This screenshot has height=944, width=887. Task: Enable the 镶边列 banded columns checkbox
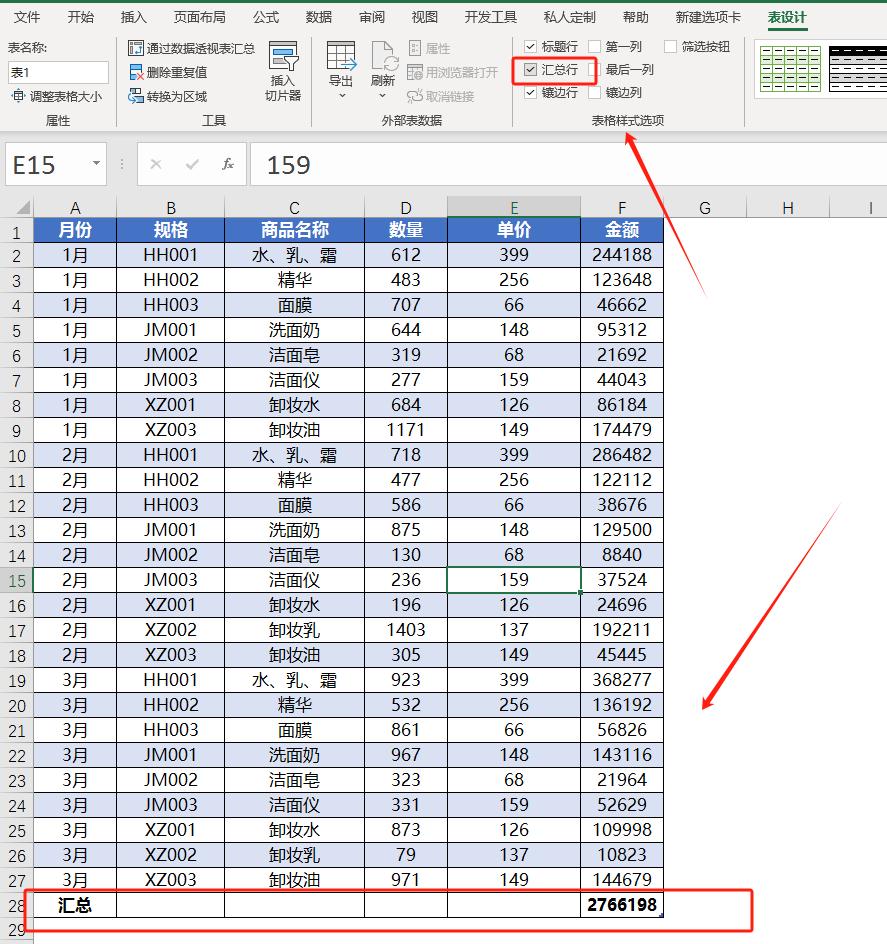594,93
